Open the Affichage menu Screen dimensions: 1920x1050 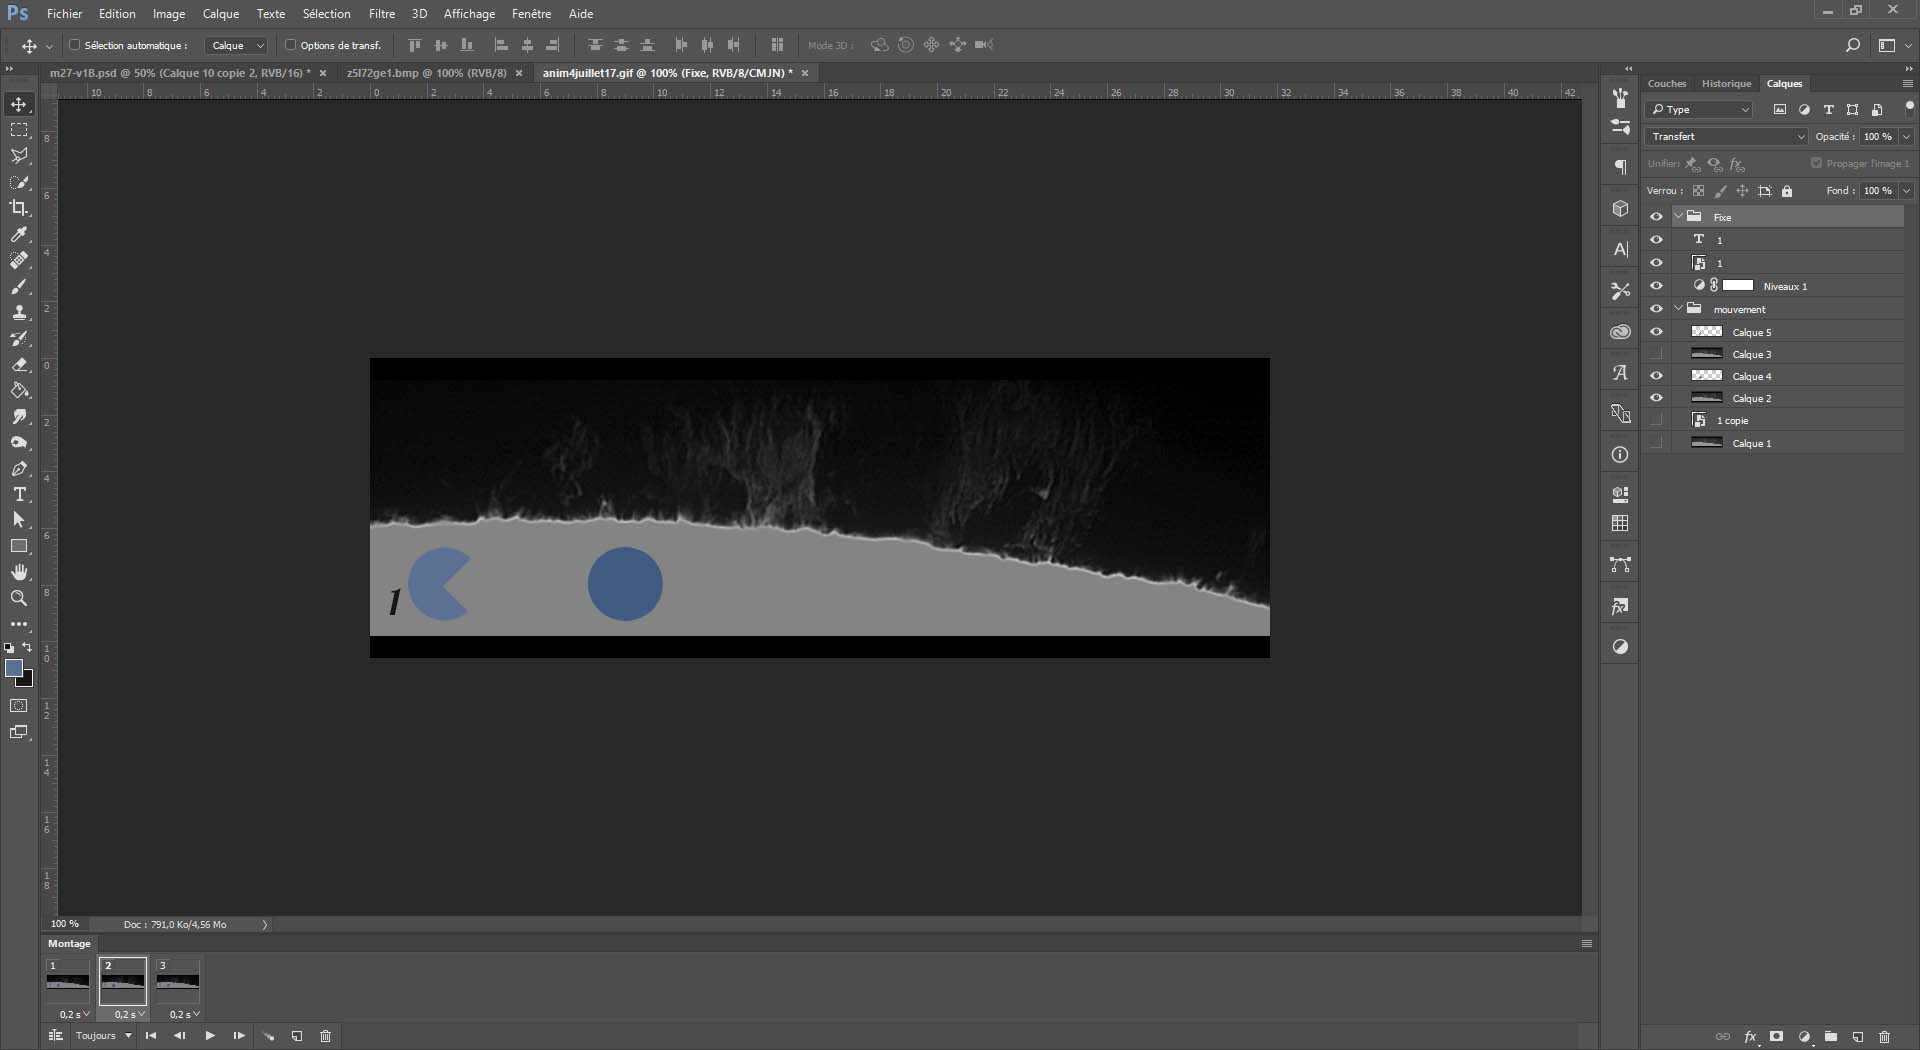(469, 14)
